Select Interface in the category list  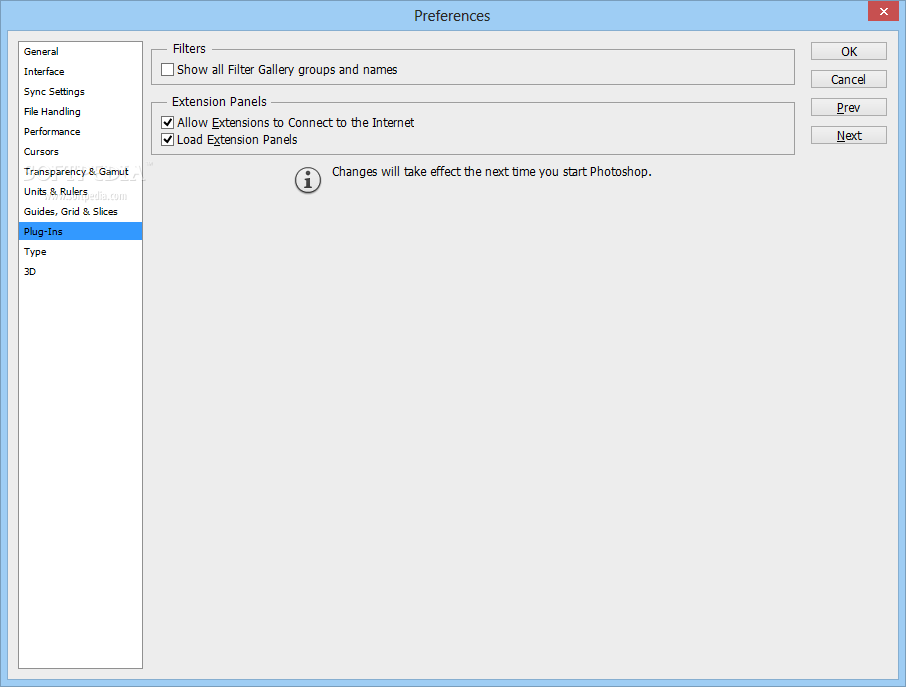pyautogui.click(x=80, y=72)
